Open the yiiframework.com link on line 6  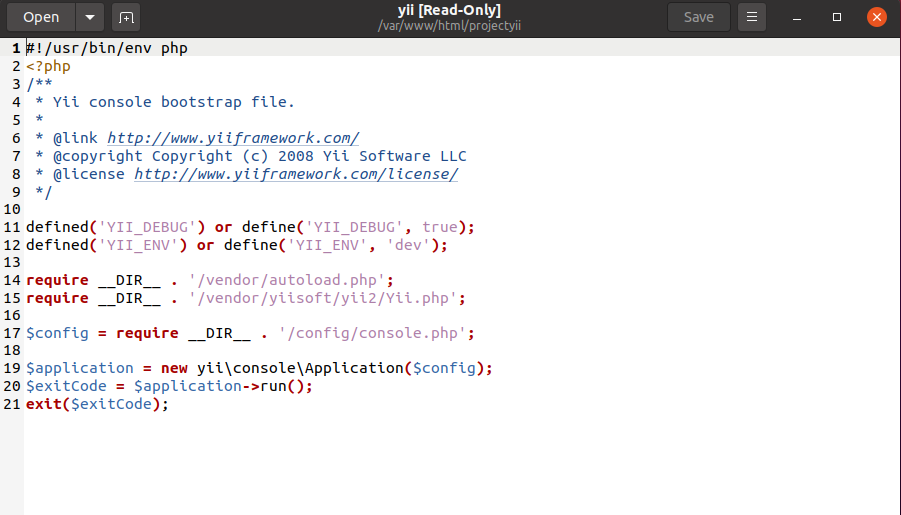tap(233, 138)
